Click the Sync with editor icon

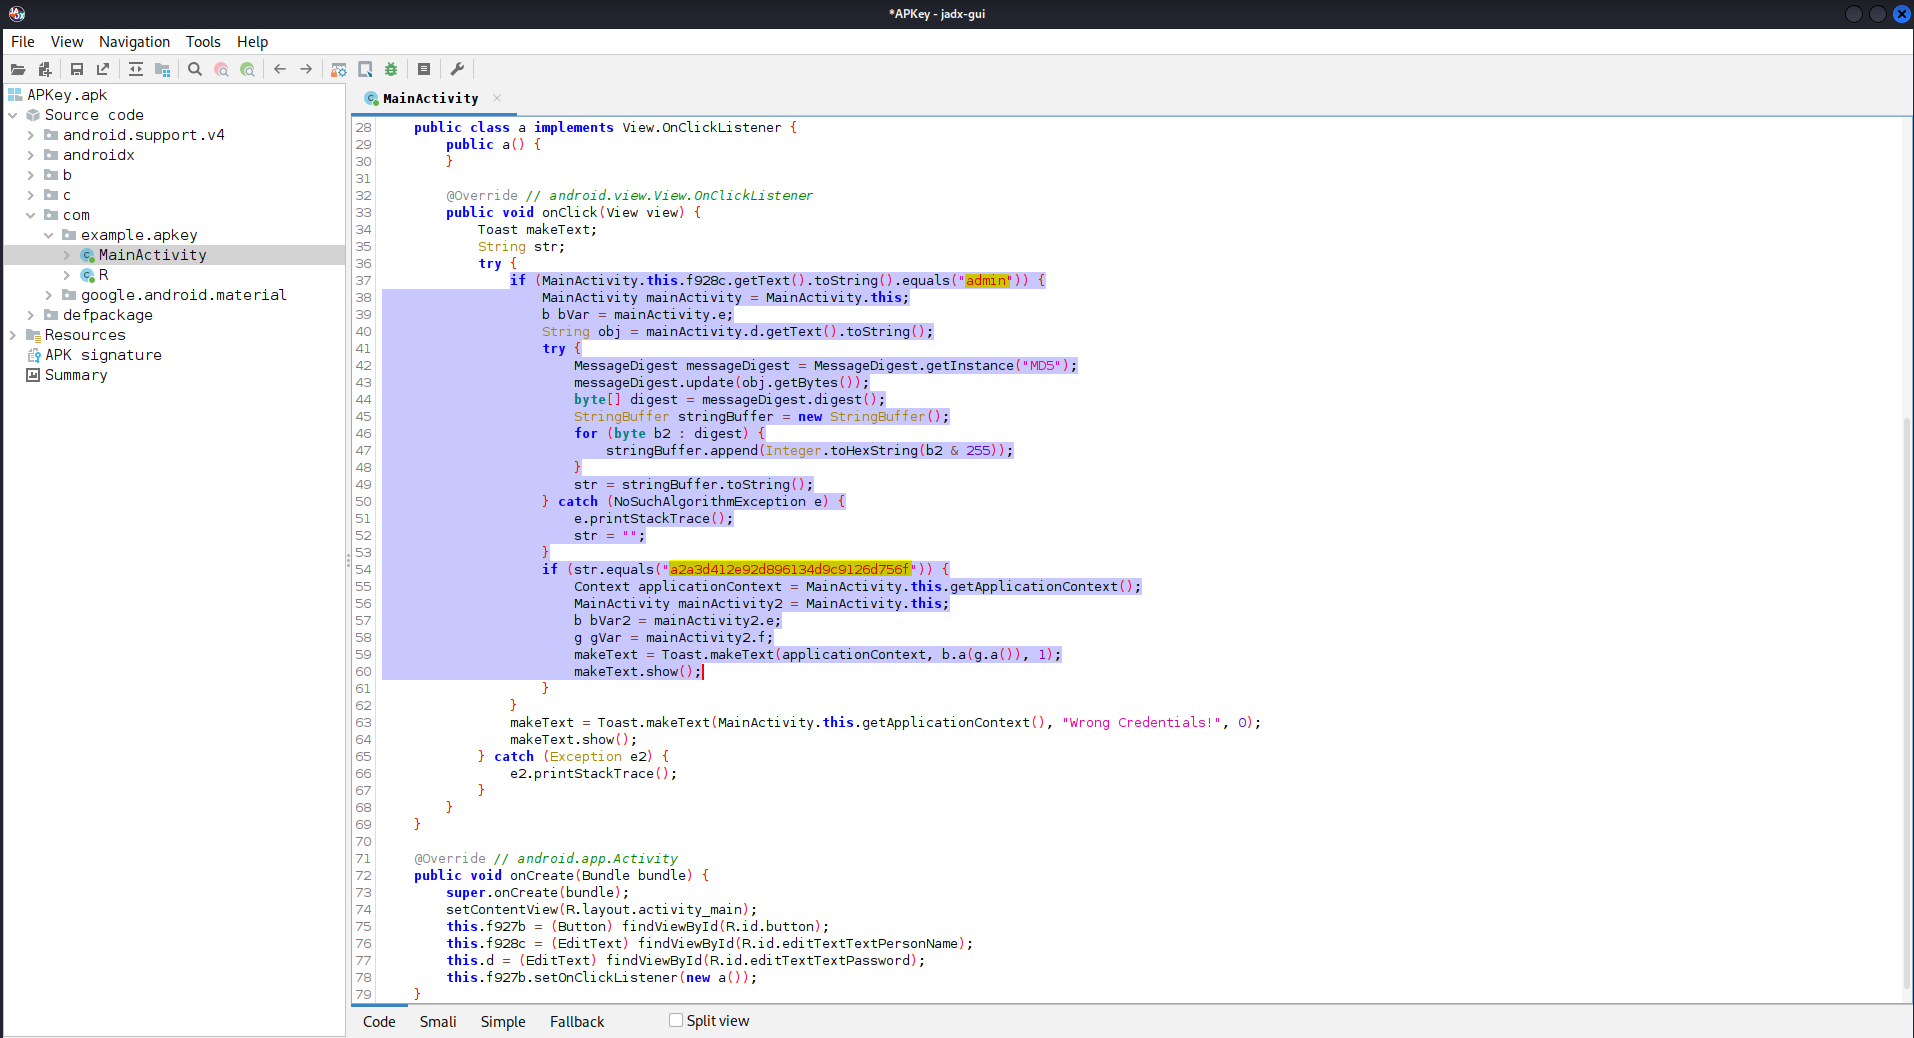(x=136, y=69)
